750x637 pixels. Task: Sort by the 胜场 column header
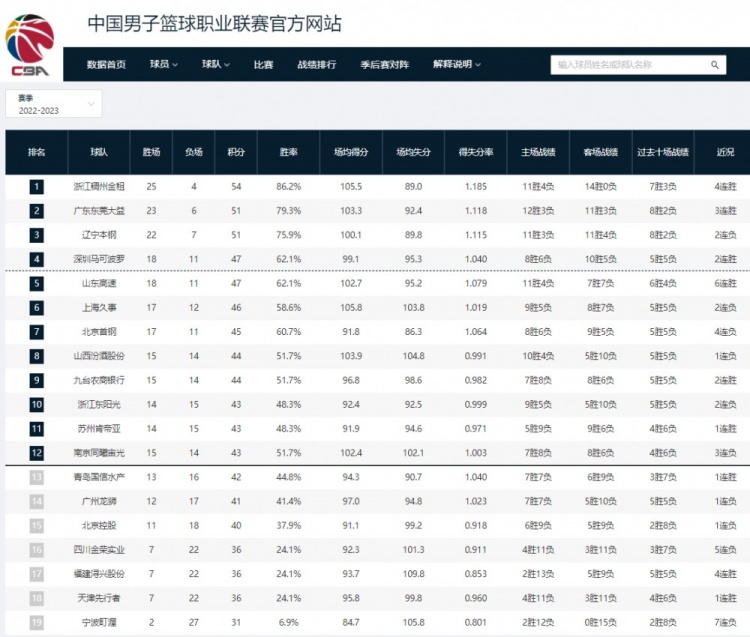point(151,152)
